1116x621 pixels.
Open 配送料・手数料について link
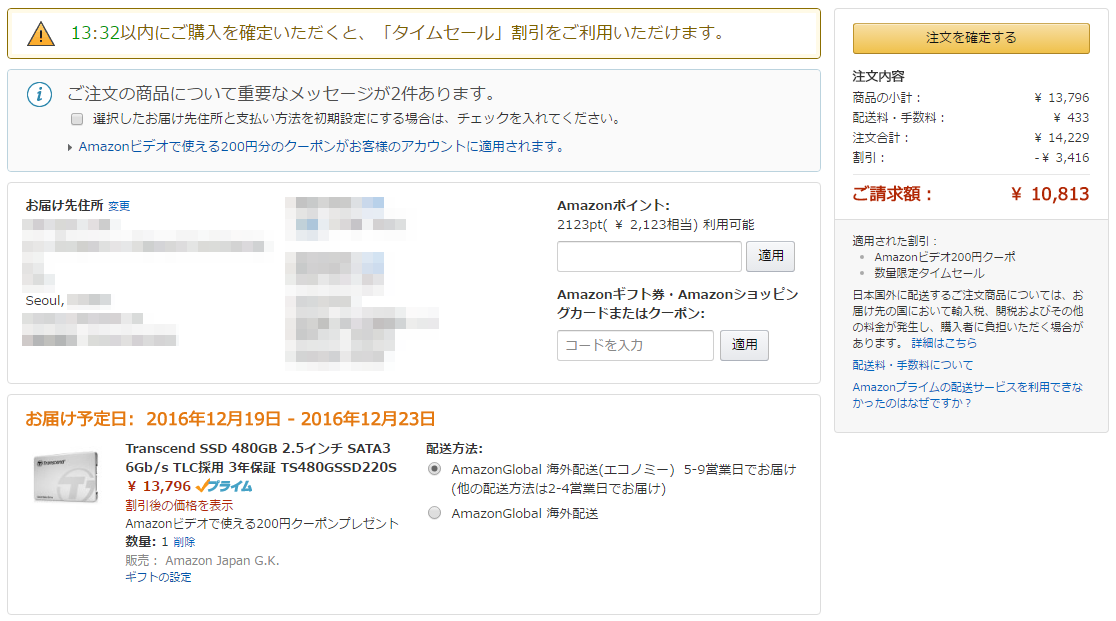tap(912, 365)
